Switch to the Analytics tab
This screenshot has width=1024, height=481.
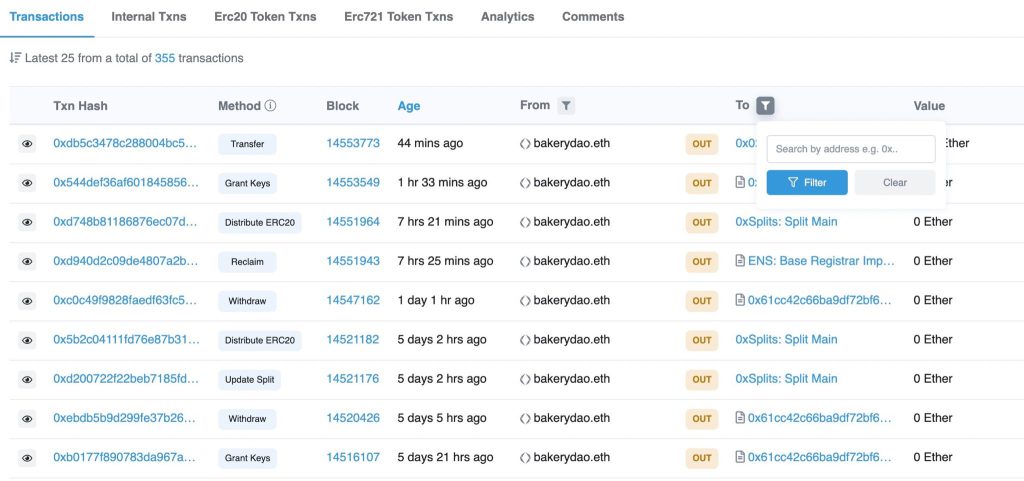point(507,17)
